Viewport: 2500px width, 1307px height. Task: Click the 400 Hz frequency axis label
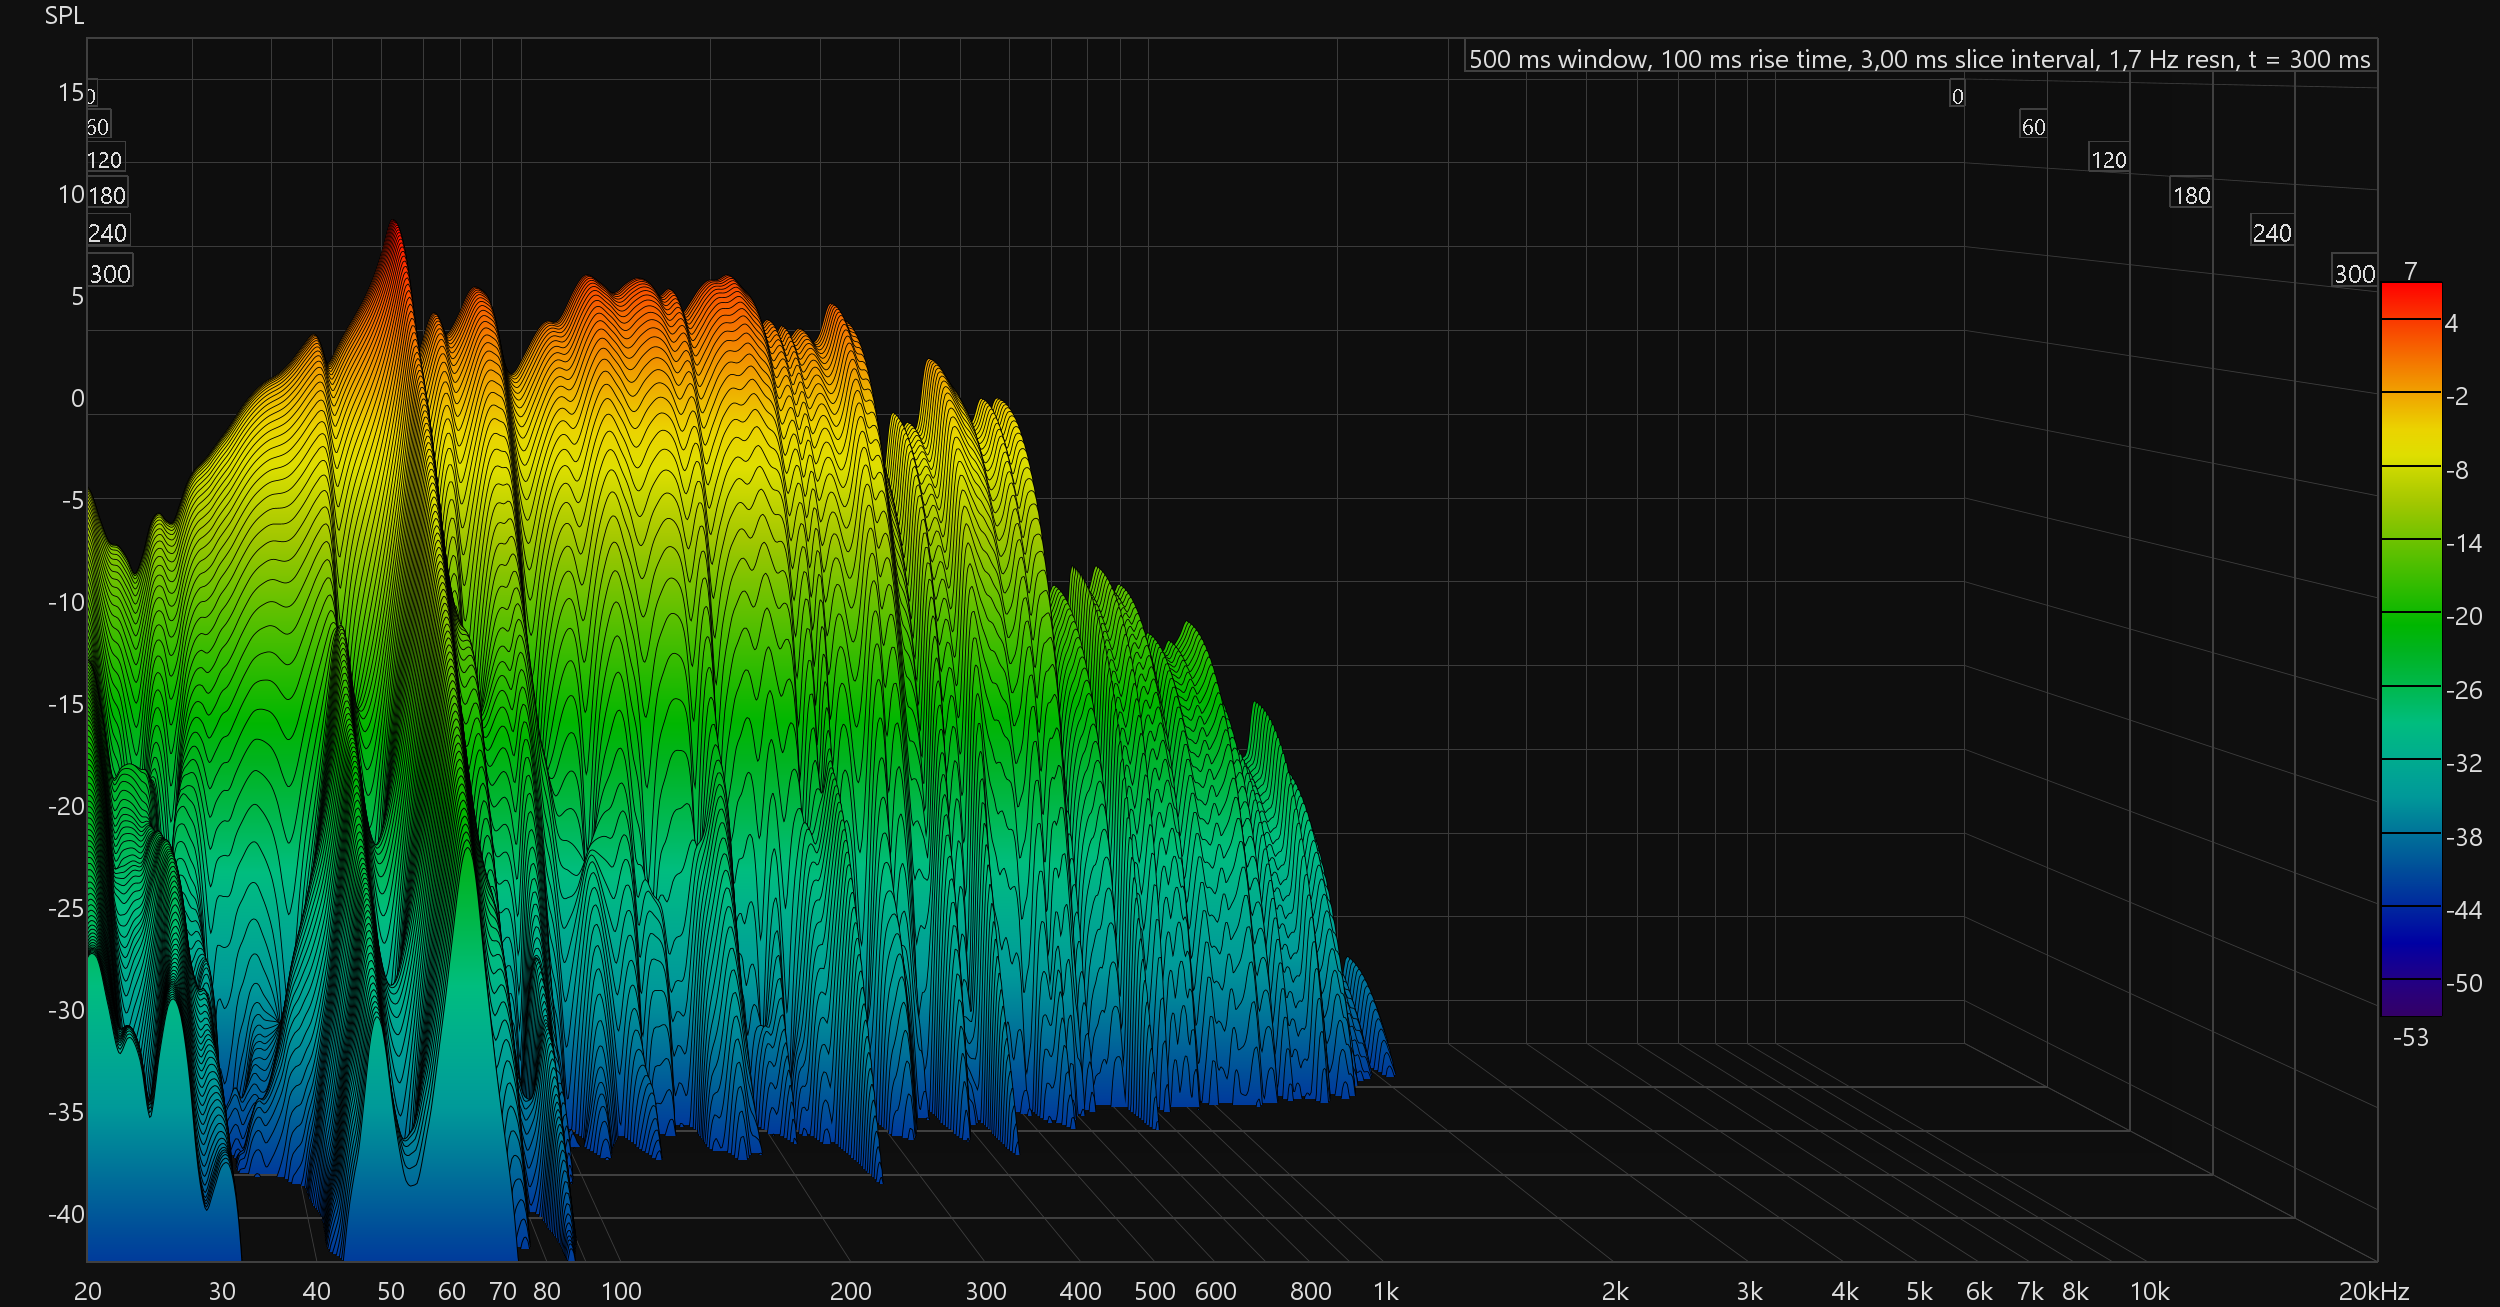coord(1081,1291)
